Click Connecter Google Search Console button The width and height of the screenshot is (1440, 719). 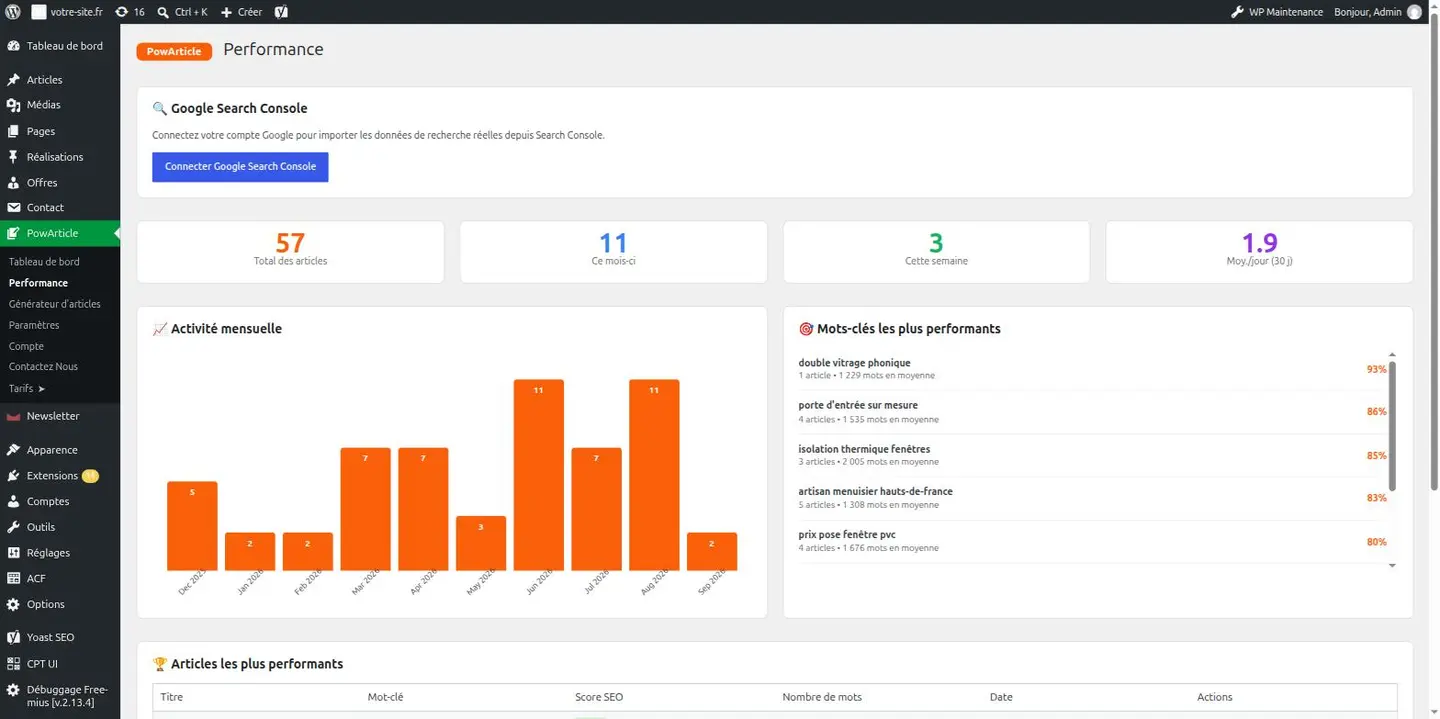(x=240, y=167)
